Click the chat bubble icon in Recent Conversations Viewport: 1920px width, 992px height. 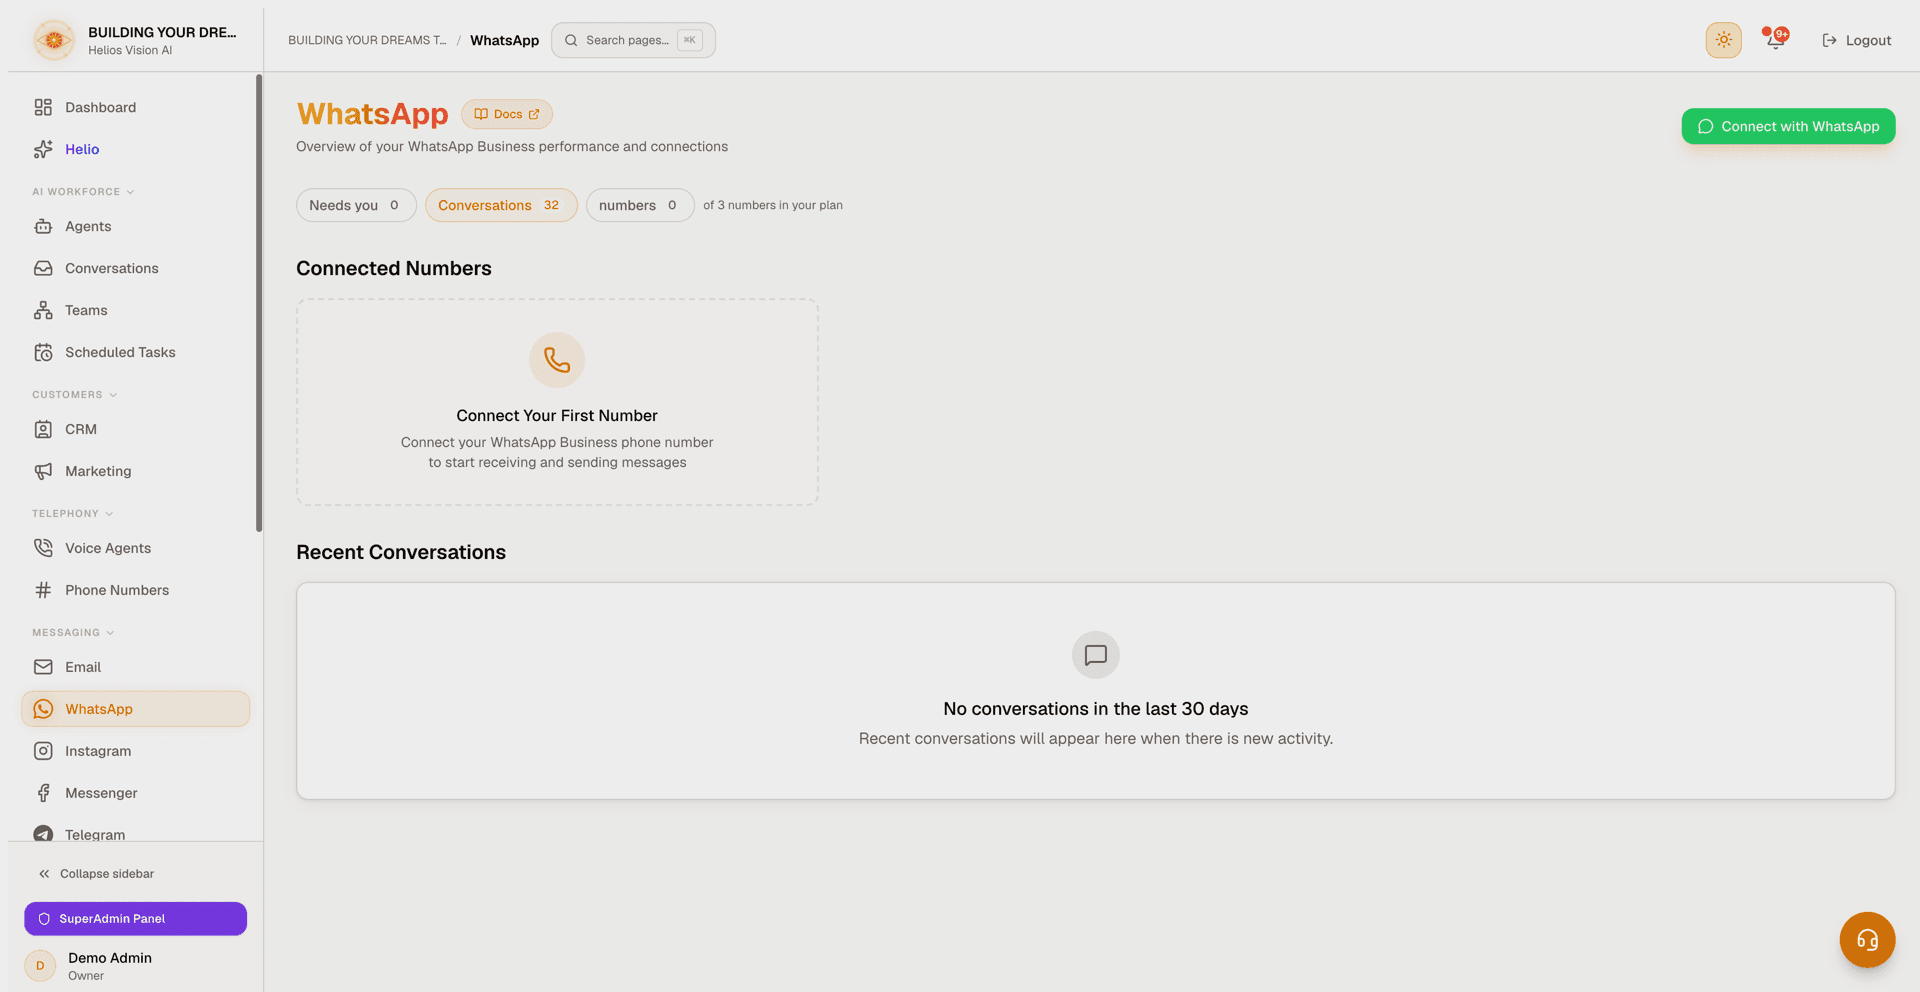click(x=1096, y=655)
